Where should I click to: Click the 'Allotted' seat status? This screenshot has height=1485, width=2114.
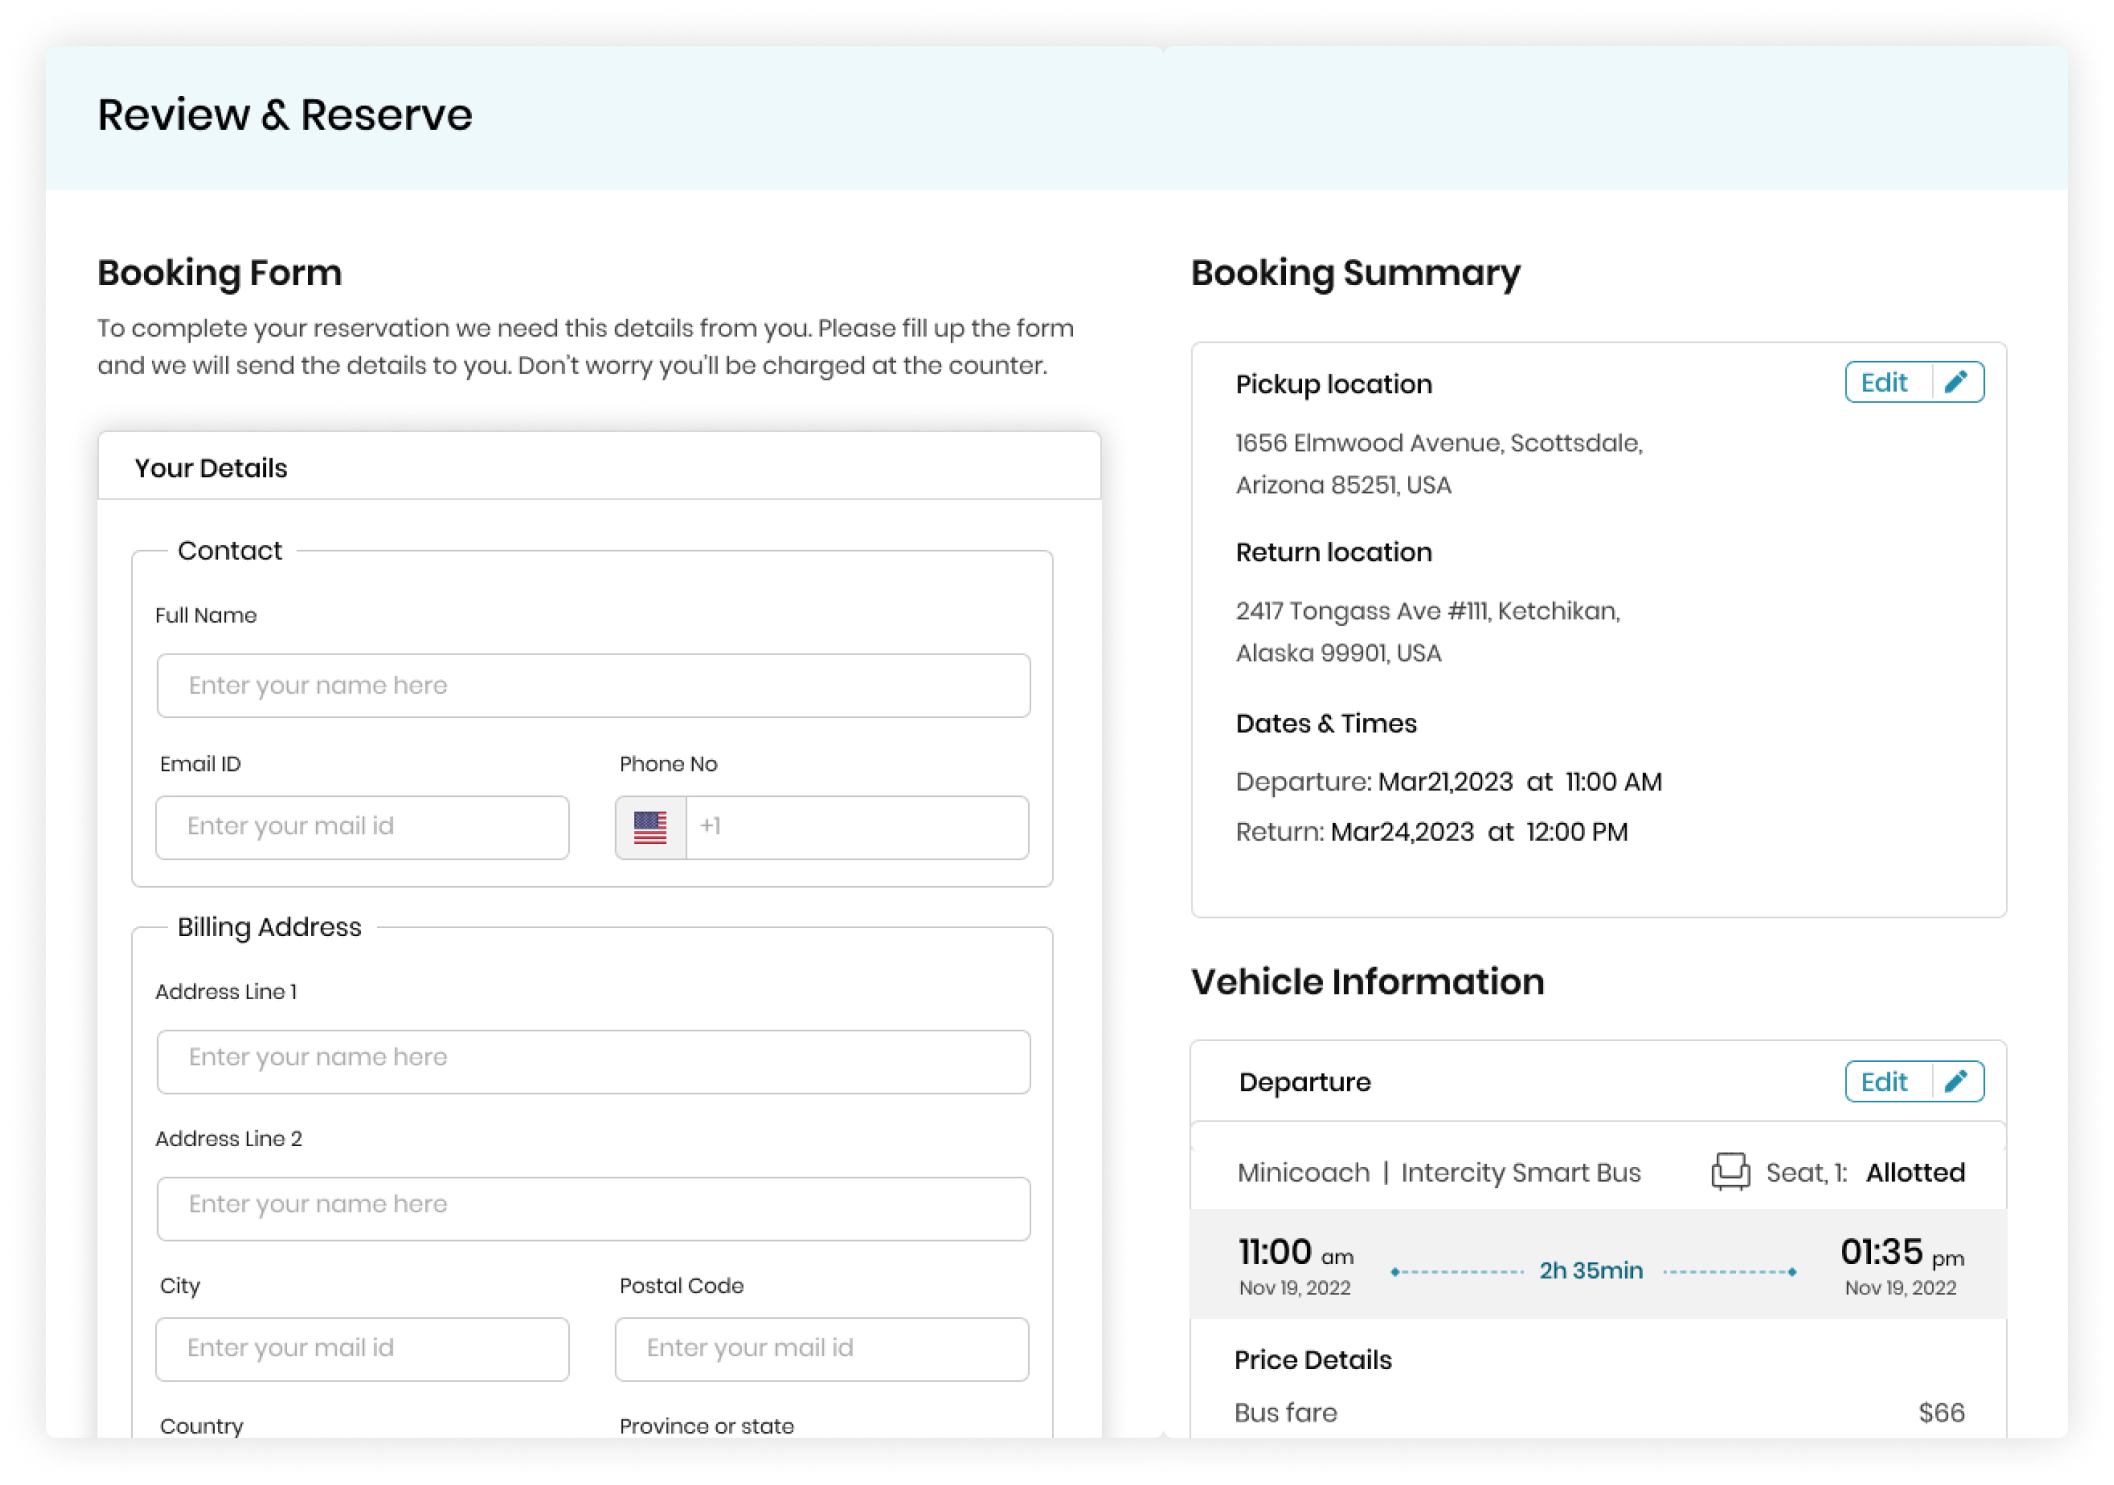point(1915,1172)
